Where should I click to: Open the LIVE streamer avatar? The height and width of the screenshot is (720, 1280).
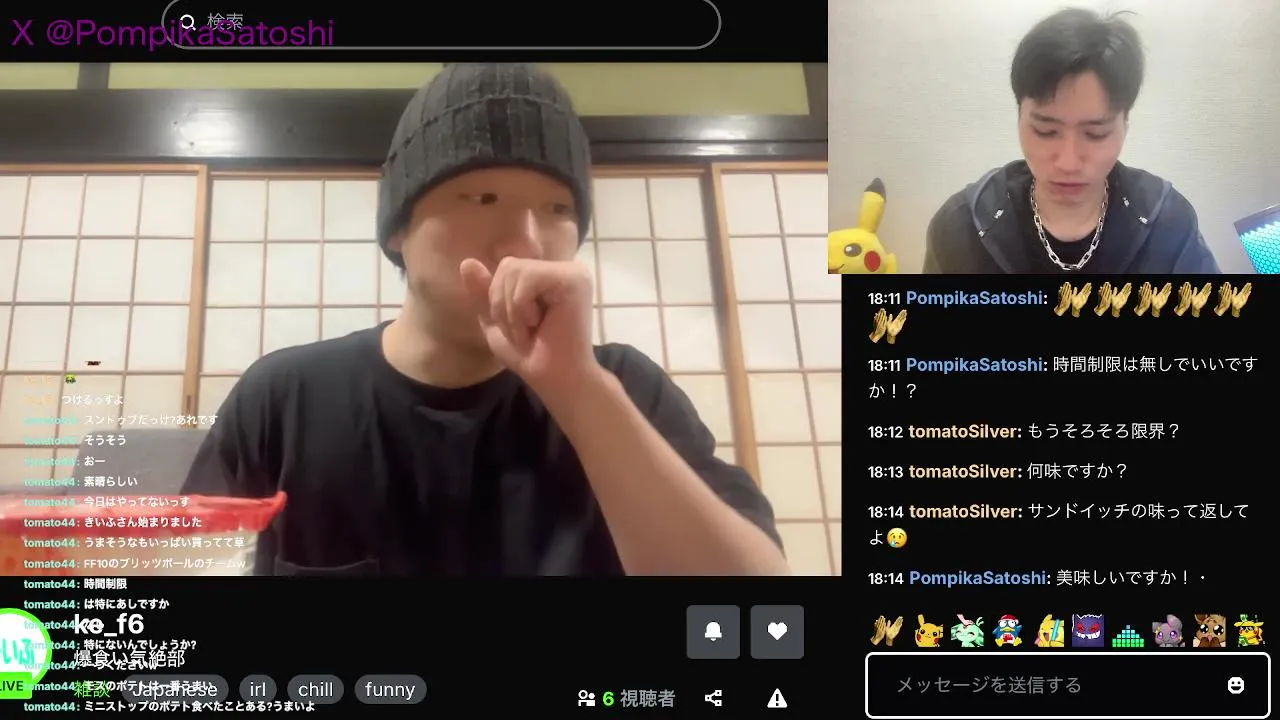coord(22,652)
